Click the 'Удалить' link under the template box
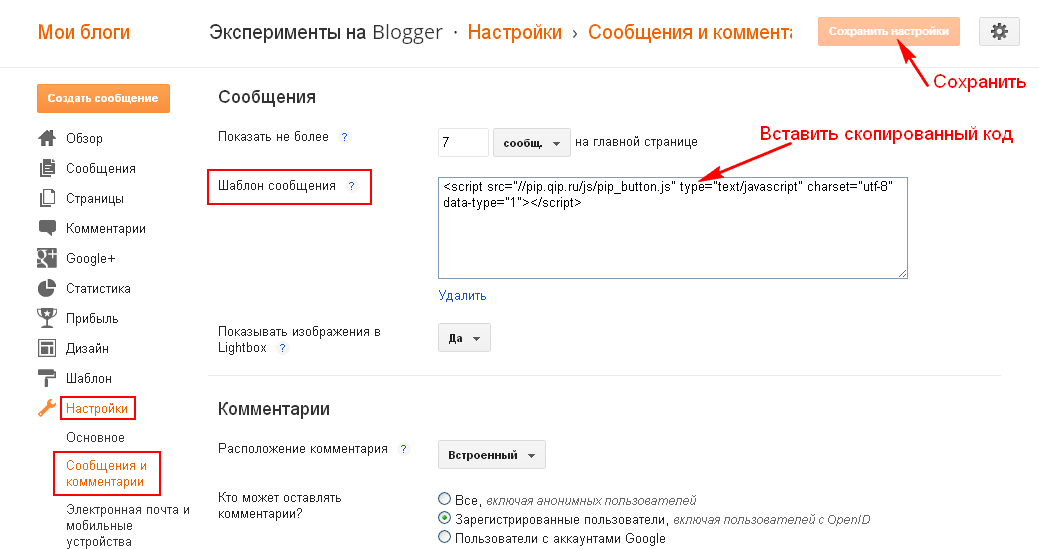The image size is (1039, 549). 462,295
